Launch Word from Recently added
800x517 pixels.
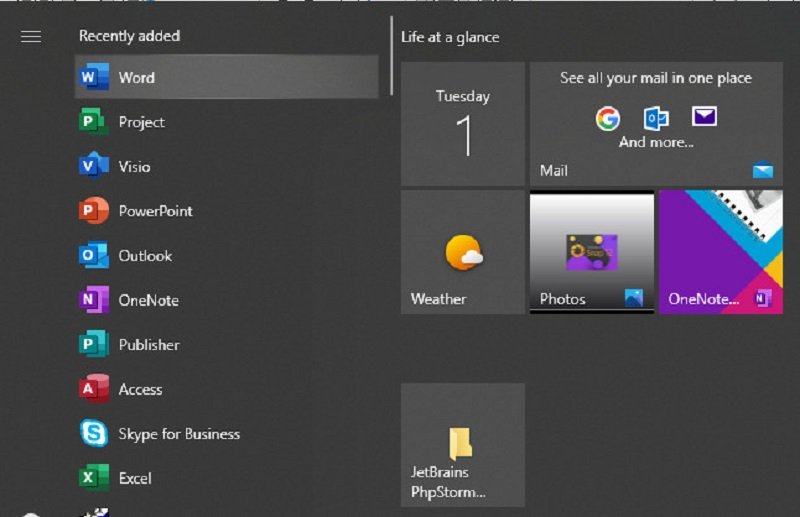136,77
